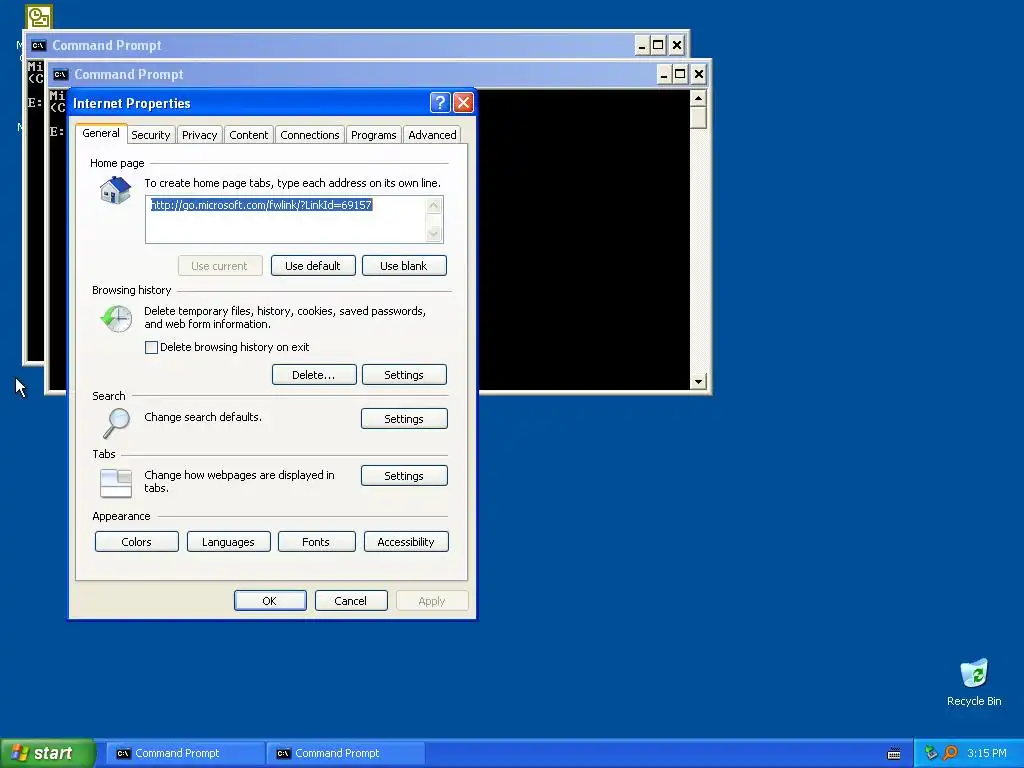1024x768 pixels.
Task: Close the Internet Properties dialog
Action: [463, 103]
